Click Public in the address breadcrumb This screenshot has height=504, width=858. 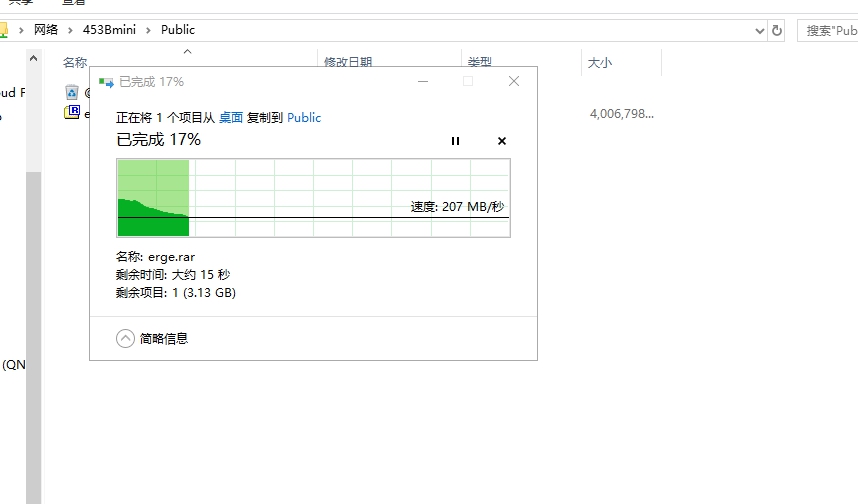[x=178, y=30]
